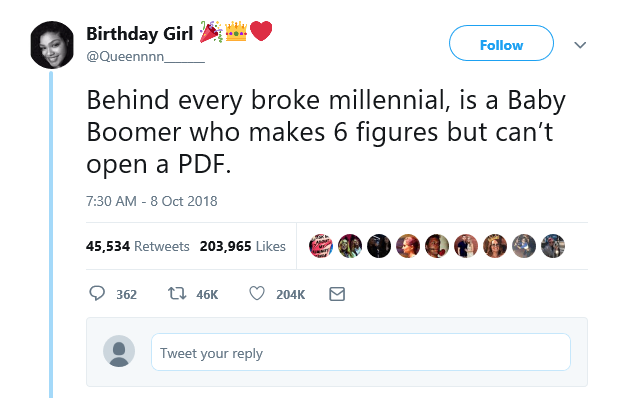Open first liker avatar with pink sign
Viewport: 620px width, 398px height.
click(321, 246)
